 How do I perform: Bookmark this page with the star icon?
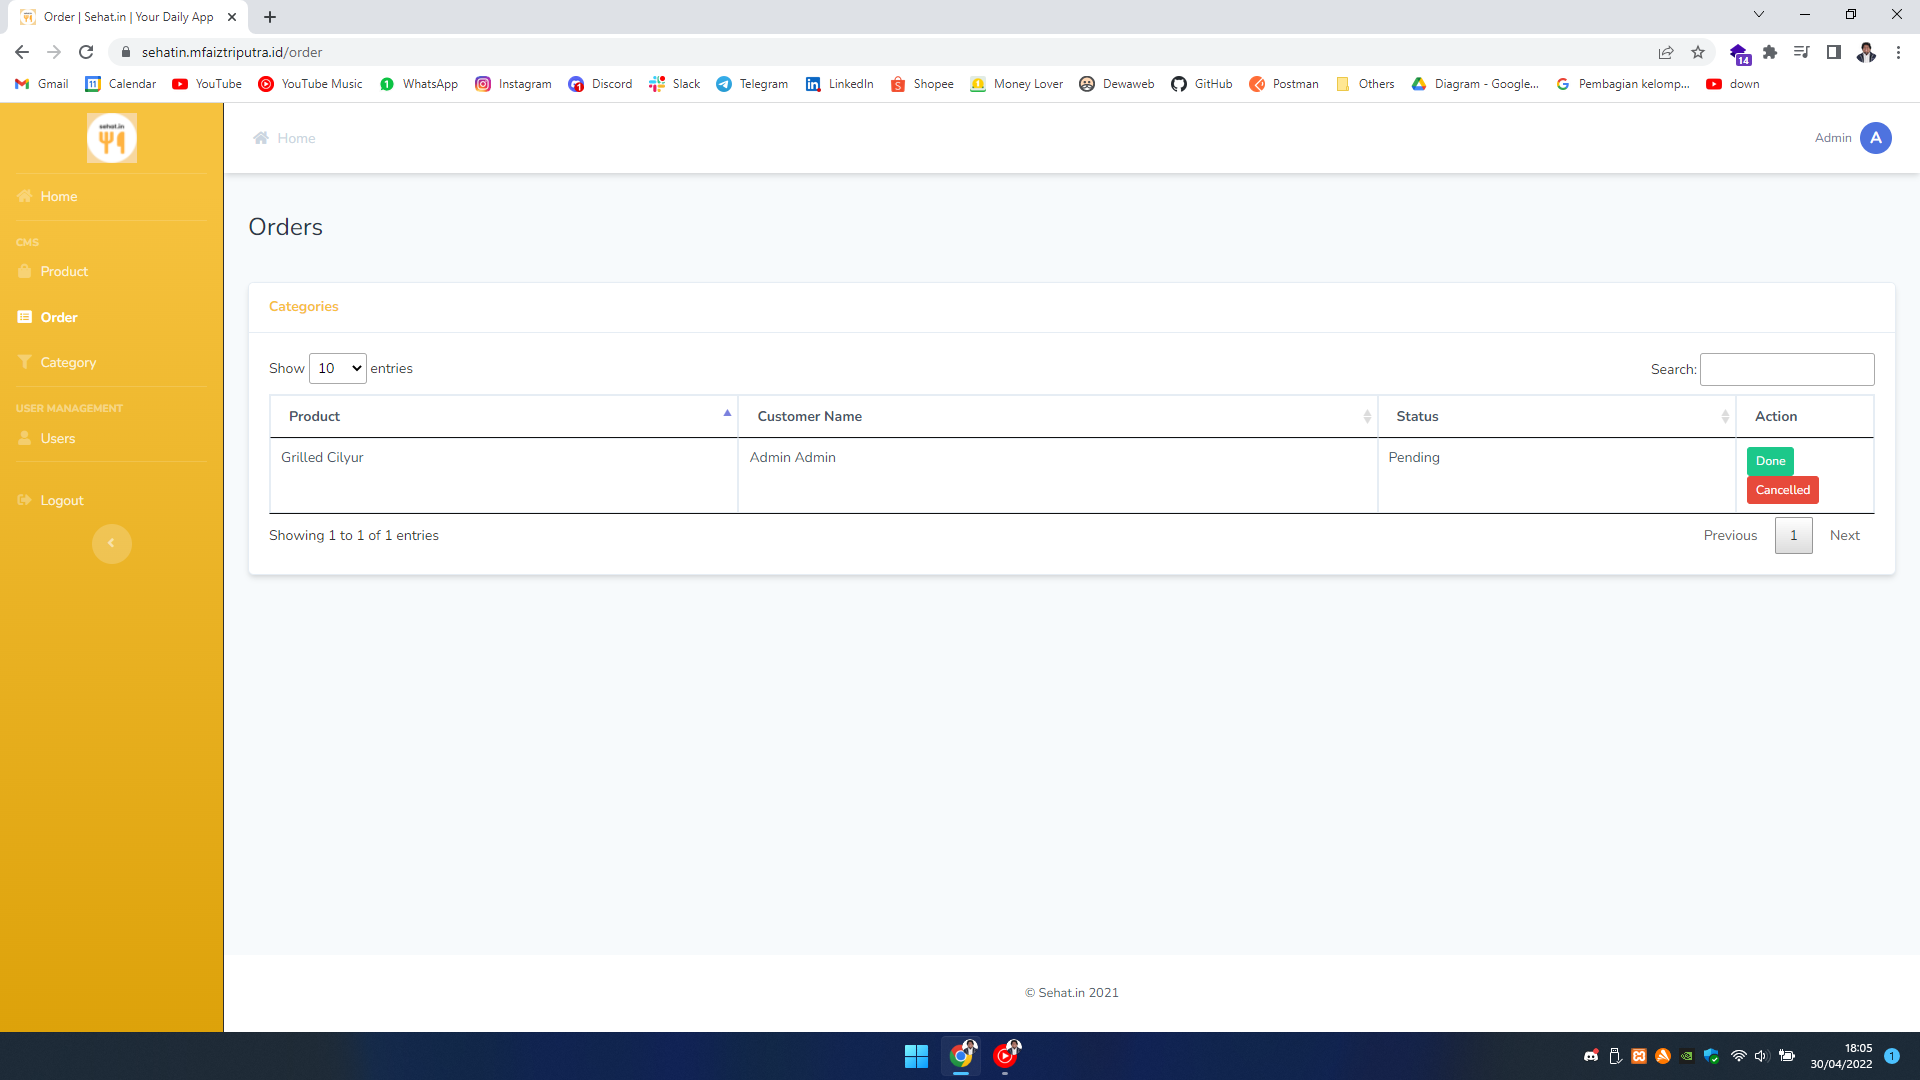(1698, 52)
